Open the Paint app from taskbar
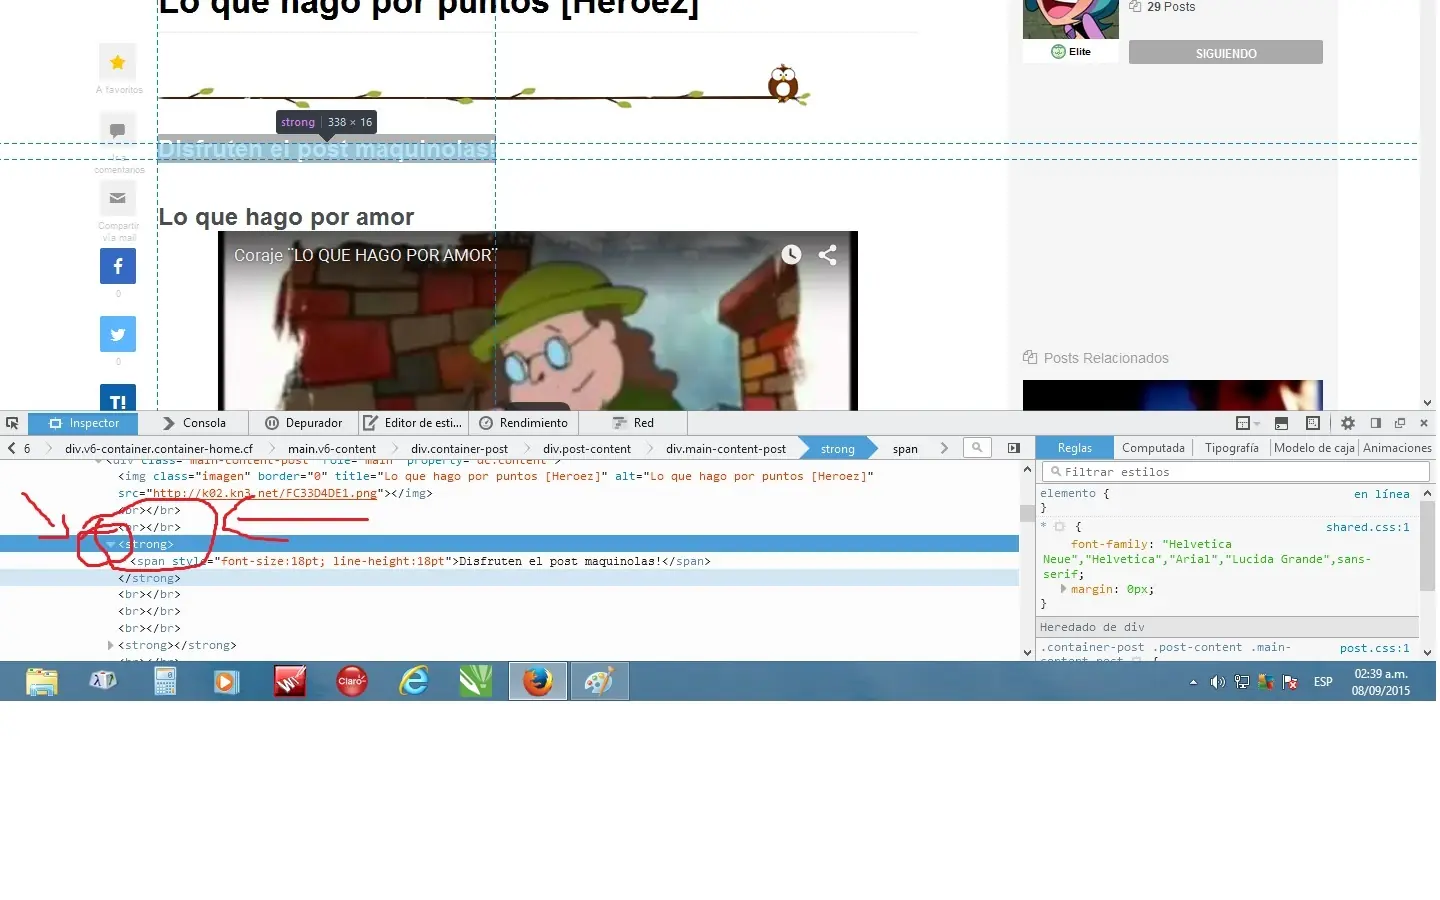This screenshot has height=900, width=1440. (x=599, y=682)
